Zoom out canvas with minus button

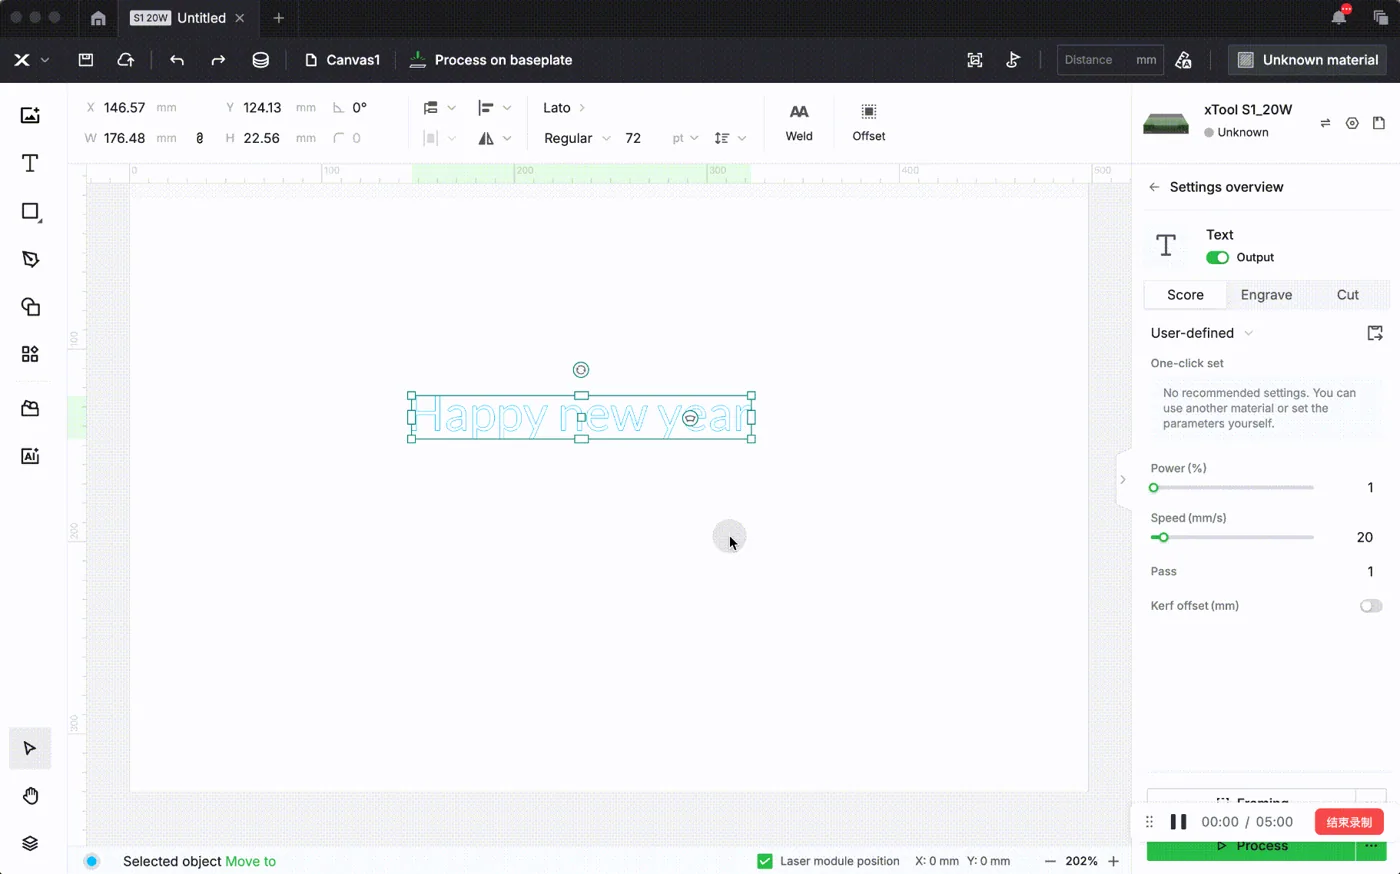coord(1049,861)
